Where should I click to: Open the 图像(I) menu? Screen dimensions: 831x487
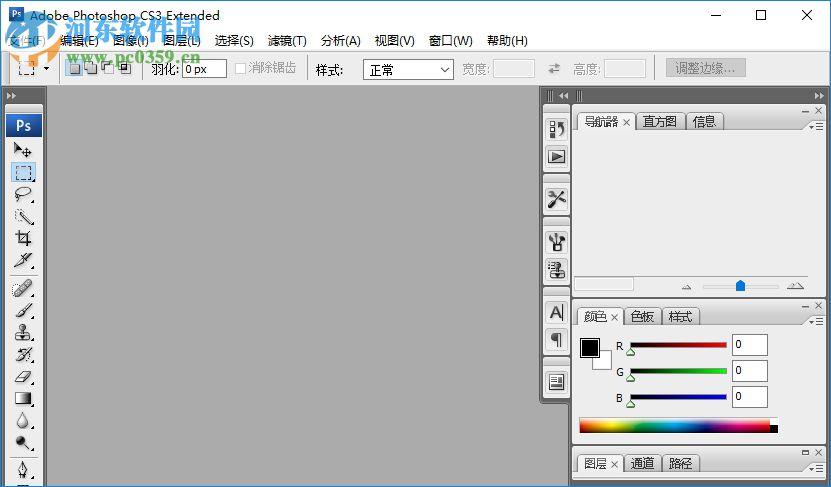(x=131, y=41)
